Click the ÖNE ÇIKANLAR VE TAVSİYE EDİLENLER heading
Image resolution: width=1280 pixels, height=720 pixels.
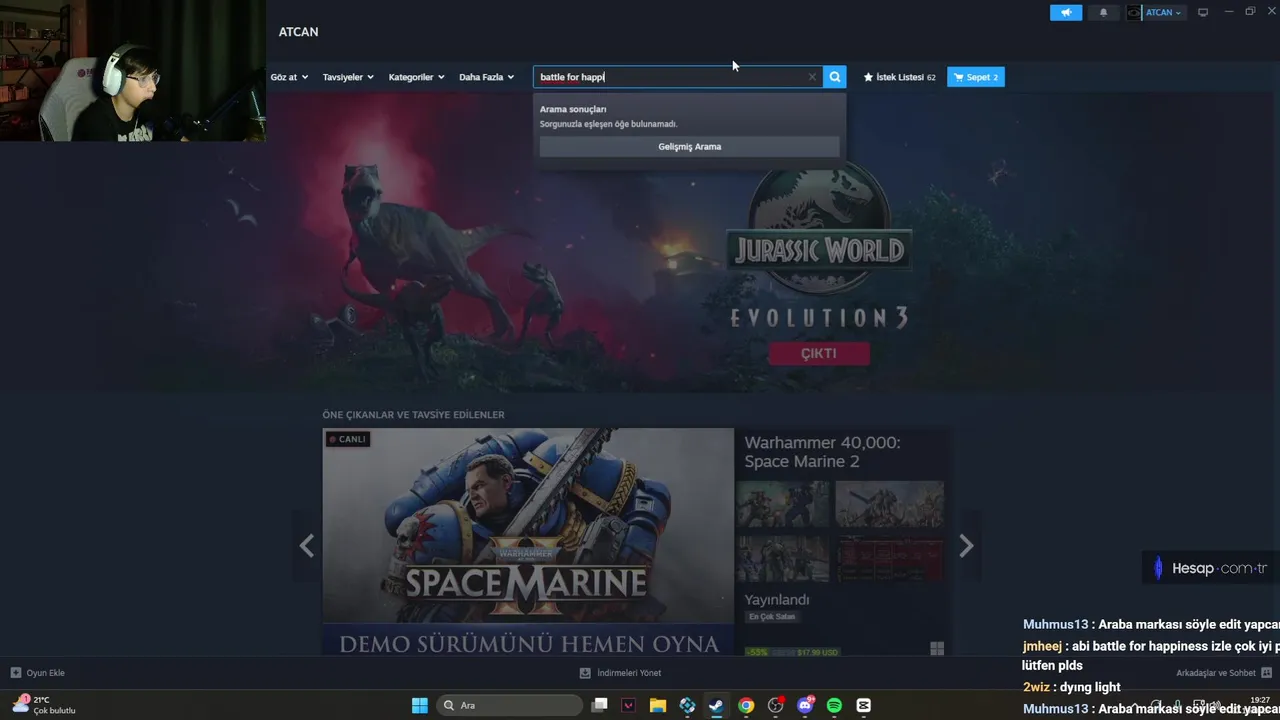413,414
